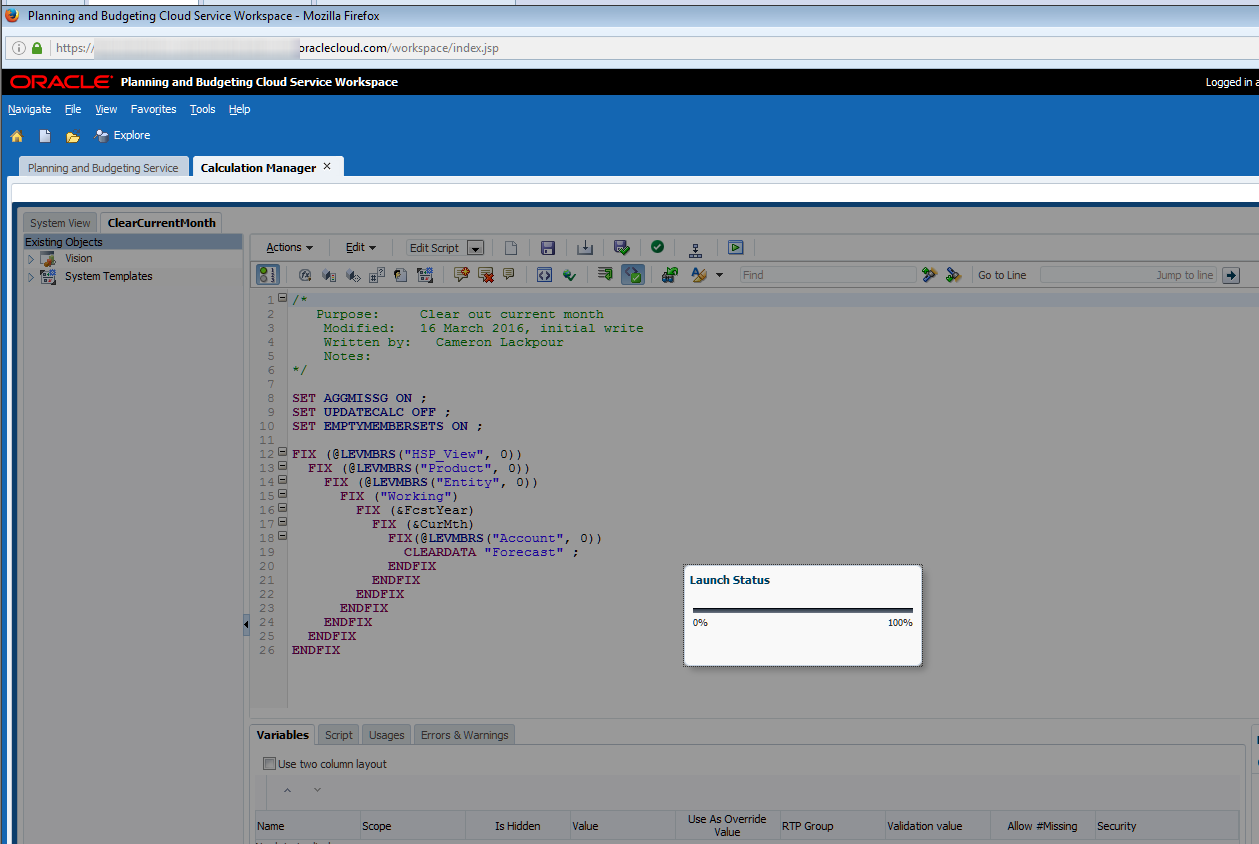Click the Validate and Save icon
1259x844 pixels.
pos(621,247)
